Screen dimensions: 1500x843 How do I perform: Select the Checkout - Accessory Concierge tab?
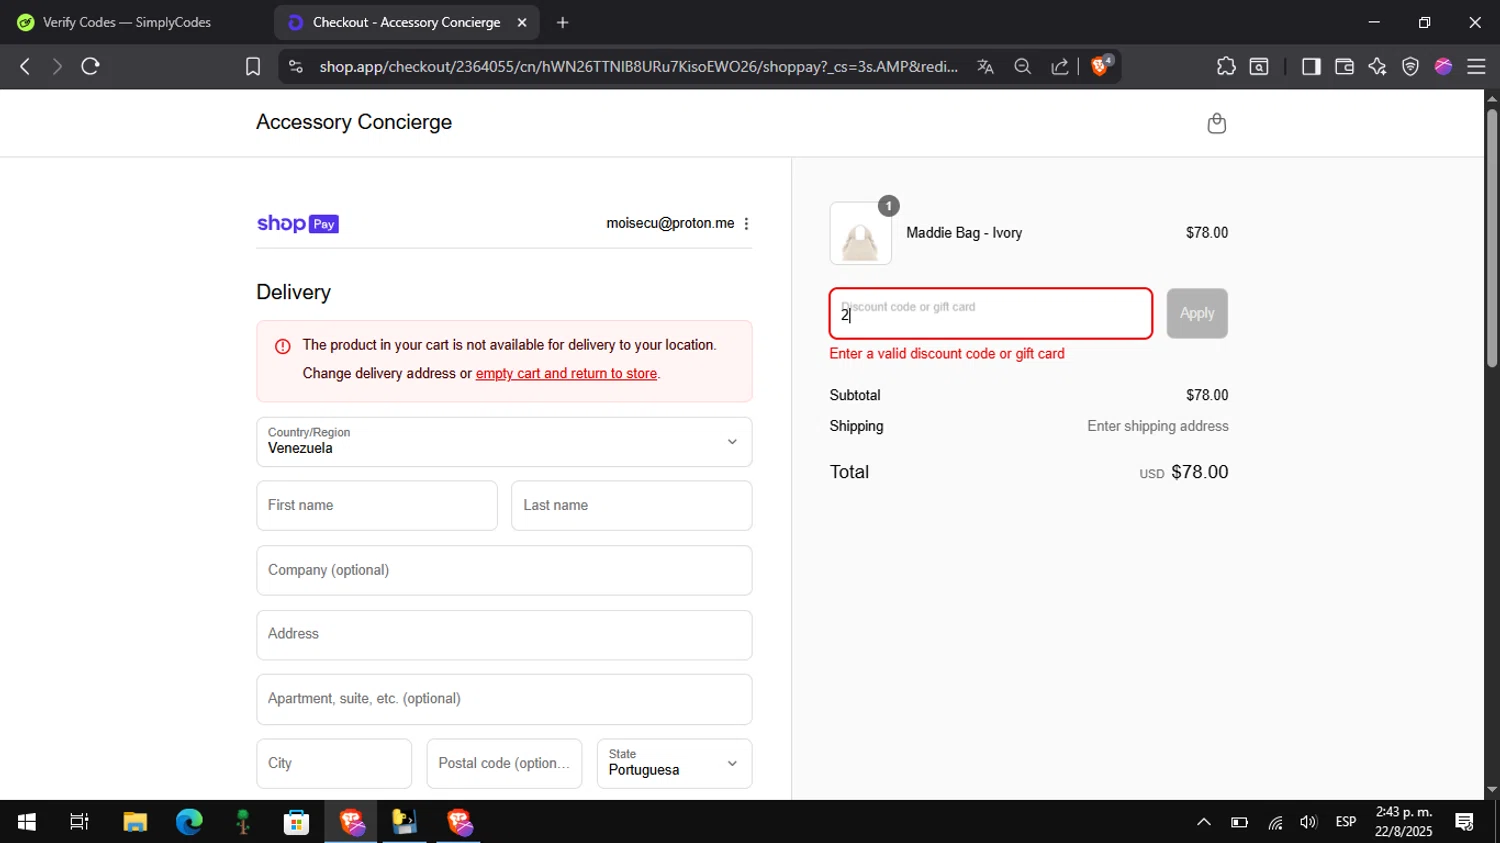(x=406, y=22)
